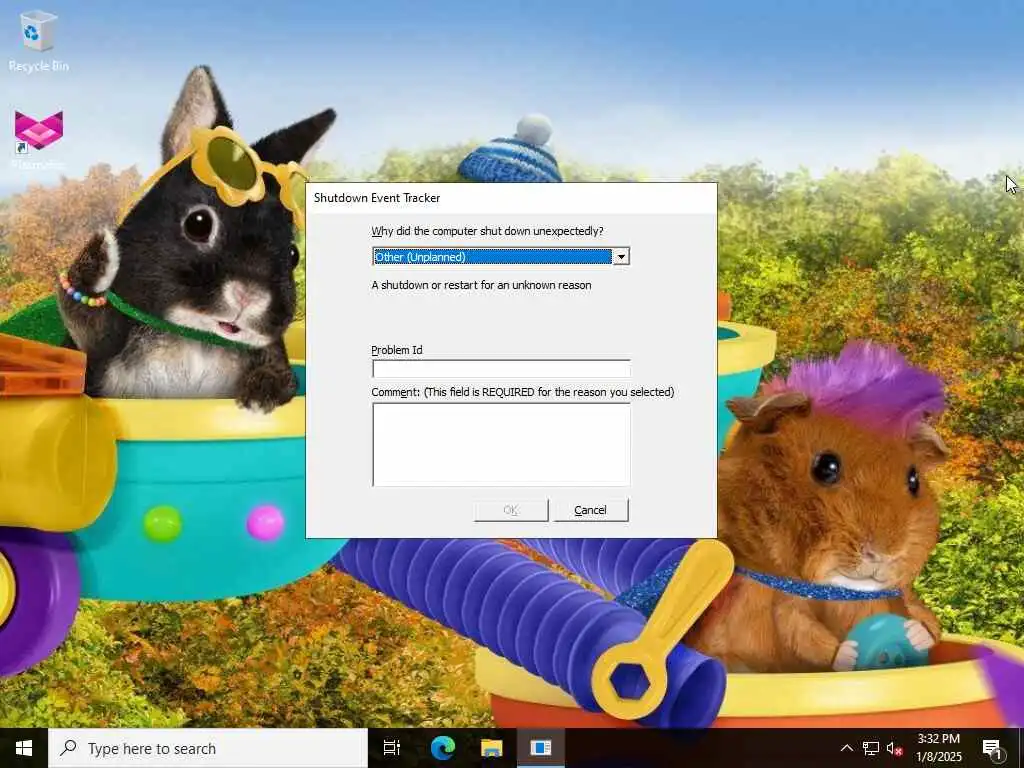Viewport: 1024px width, 768px height.
Task: Launch Microsoft Edge from the taskbar
Action: click(x=442, y=748)
